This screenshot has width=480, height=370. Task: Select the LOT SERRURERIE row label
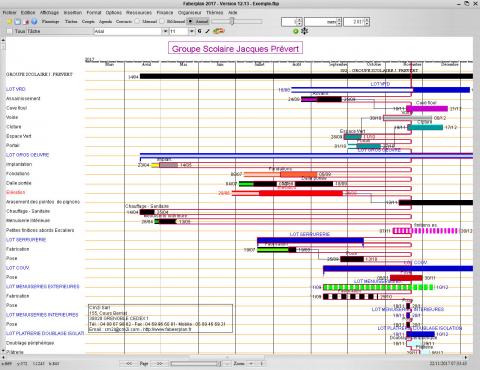26,239
